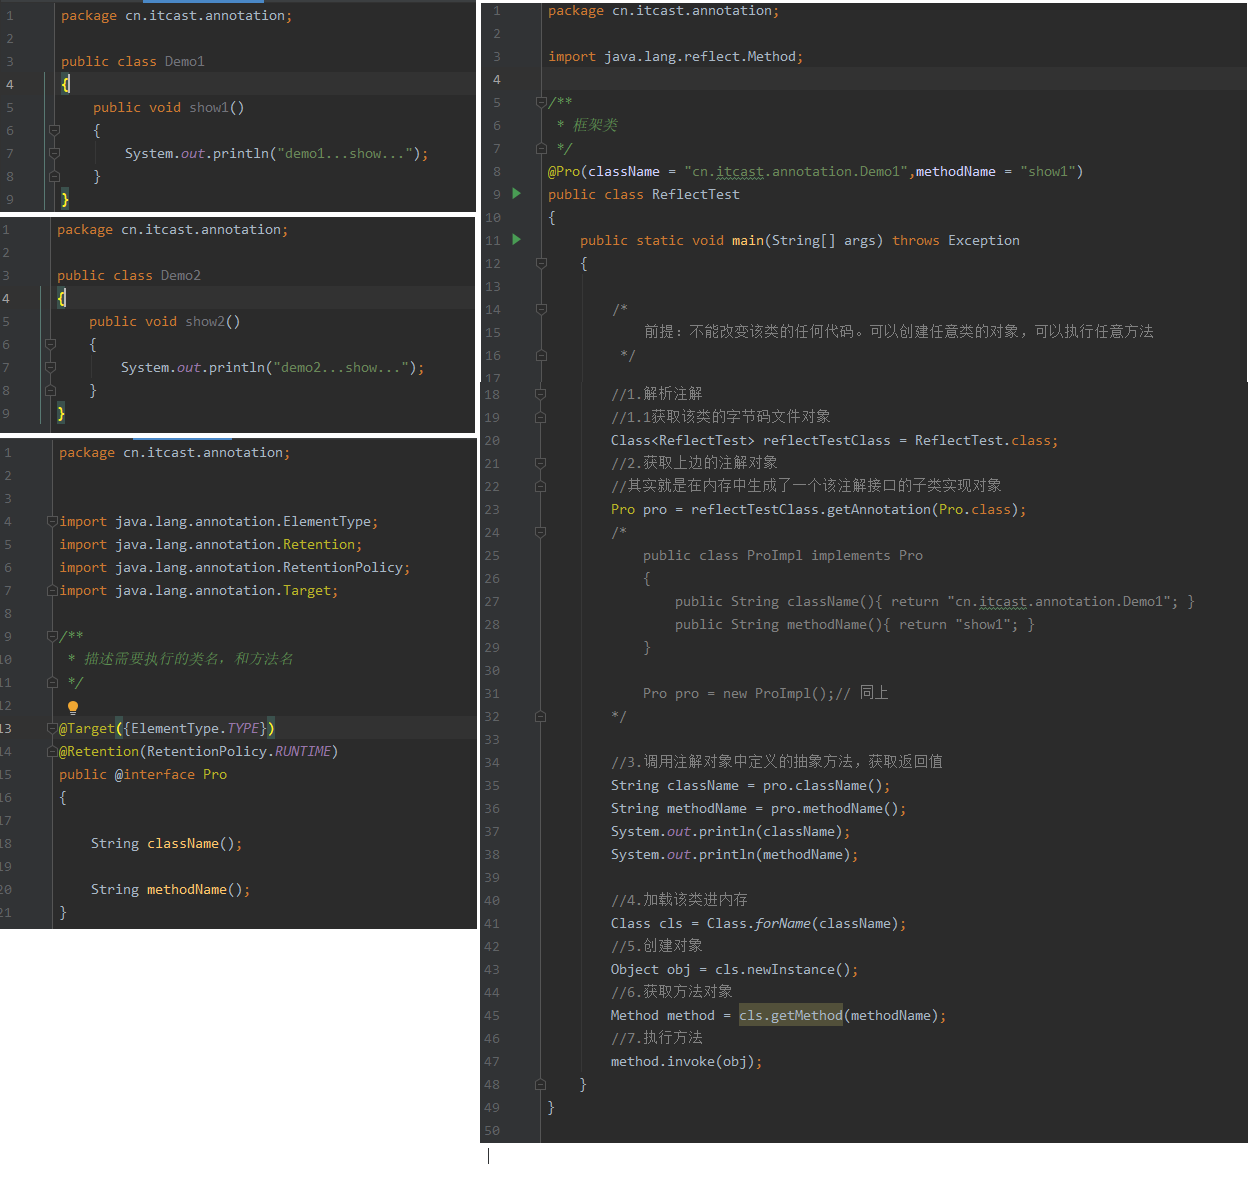1256x1181 pixels.
Task: Click String methodName(); in Pro annotation
Action: [170, 889]
